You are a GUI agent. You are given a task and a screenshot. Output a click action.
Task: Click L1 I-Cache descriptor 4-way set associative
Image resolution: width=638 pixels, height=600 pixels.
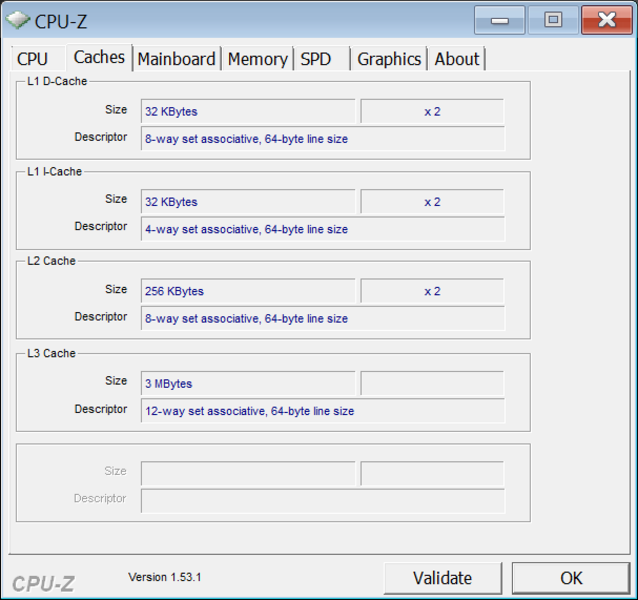(x=323, y=229)
